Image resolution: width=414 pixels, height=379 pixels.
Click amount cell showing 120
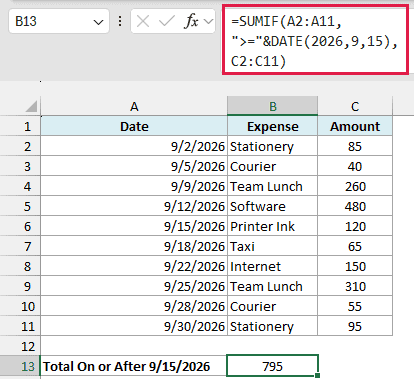[x=355, y=226]
